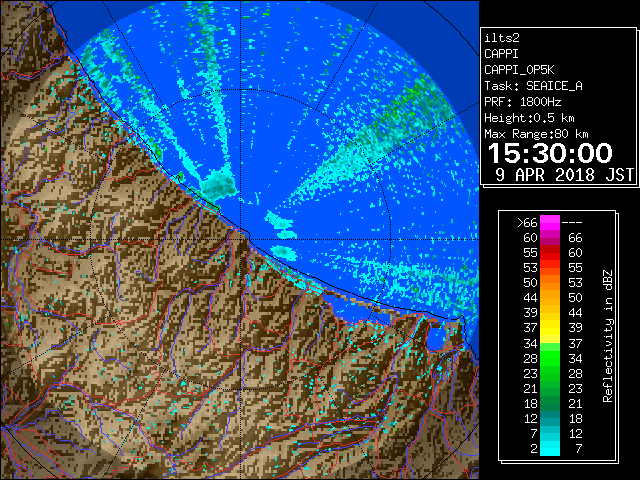The height and width of the screenshot is (480, 640).
Task: Select the 'Task: SEAICE_A' line
Action: tap(533, 86)
